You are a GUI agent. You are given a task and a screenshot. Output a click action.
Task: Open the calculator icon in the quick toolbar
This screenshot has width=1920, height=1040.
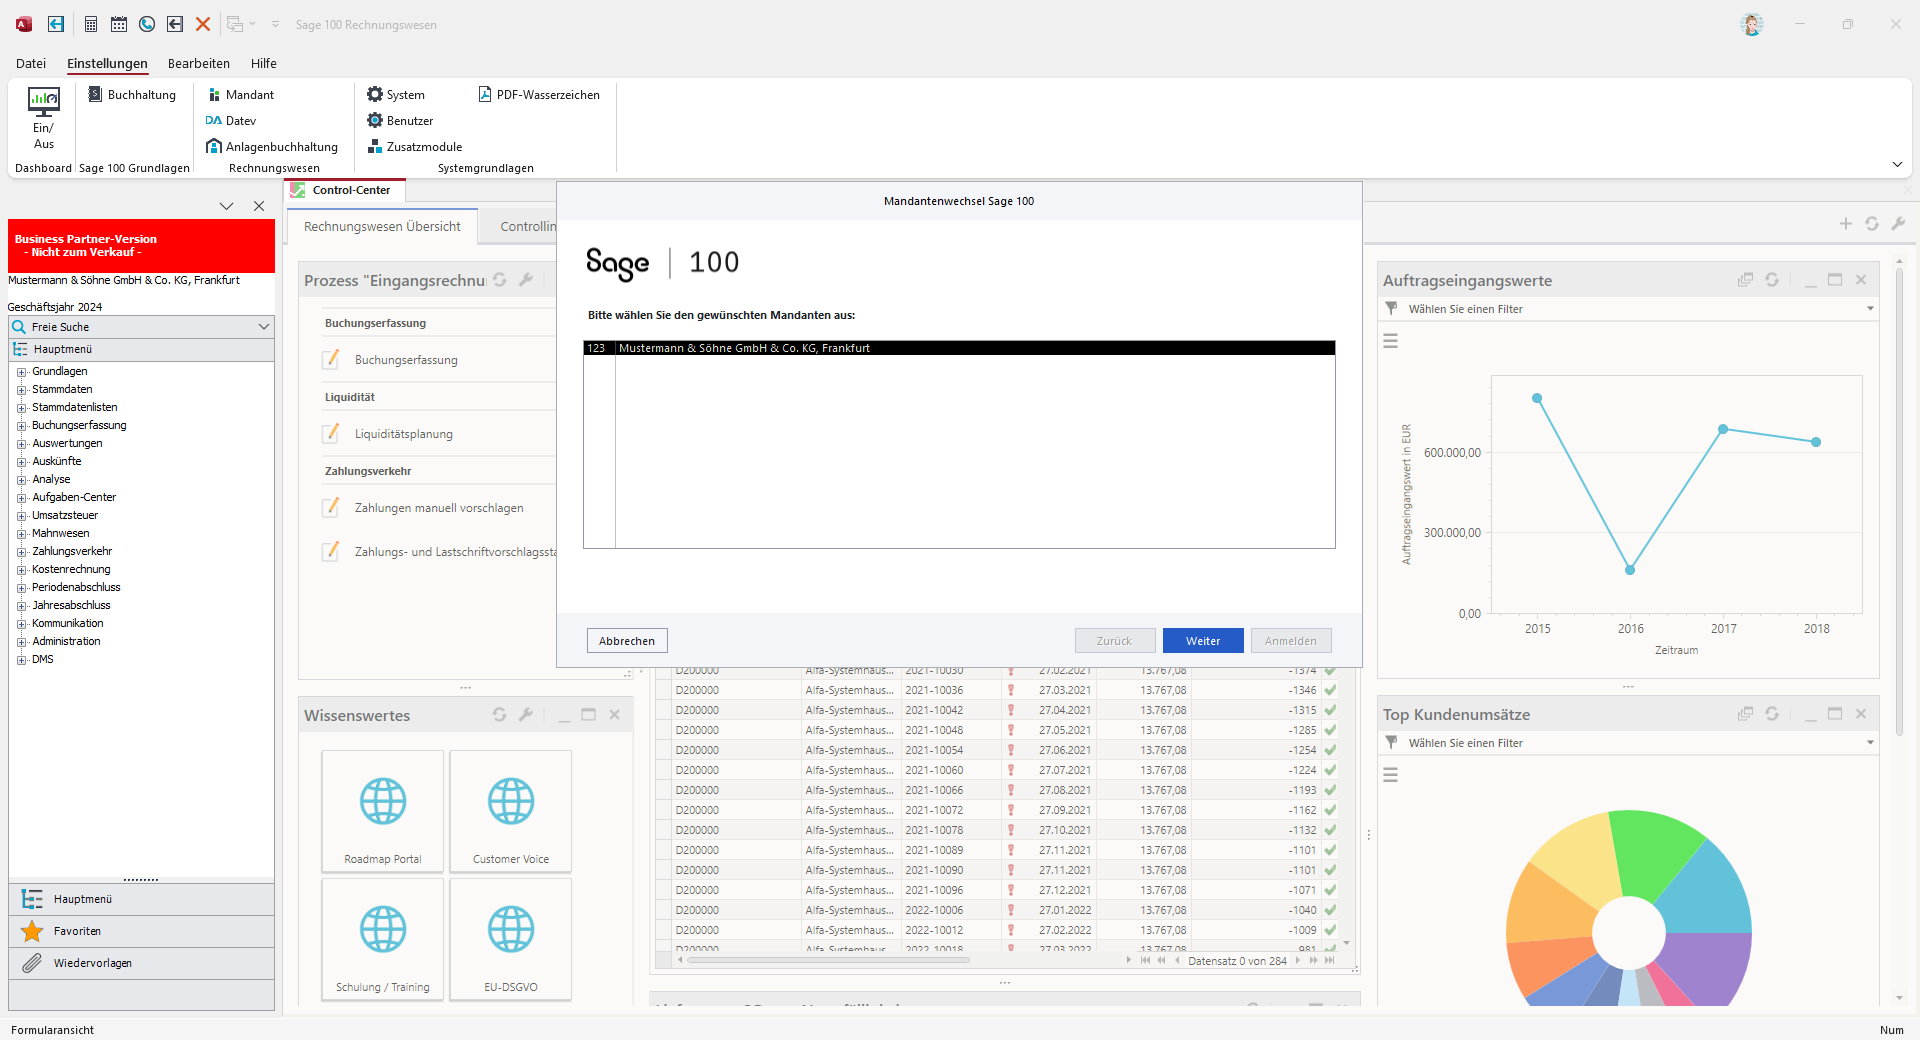[91, 24]
